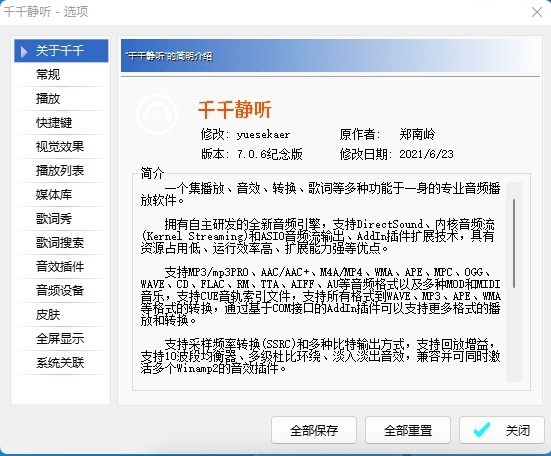This screenshot has width=551, height=456.
Task: Click the orange 千千静听 title
Action: [x=235, y=110]
